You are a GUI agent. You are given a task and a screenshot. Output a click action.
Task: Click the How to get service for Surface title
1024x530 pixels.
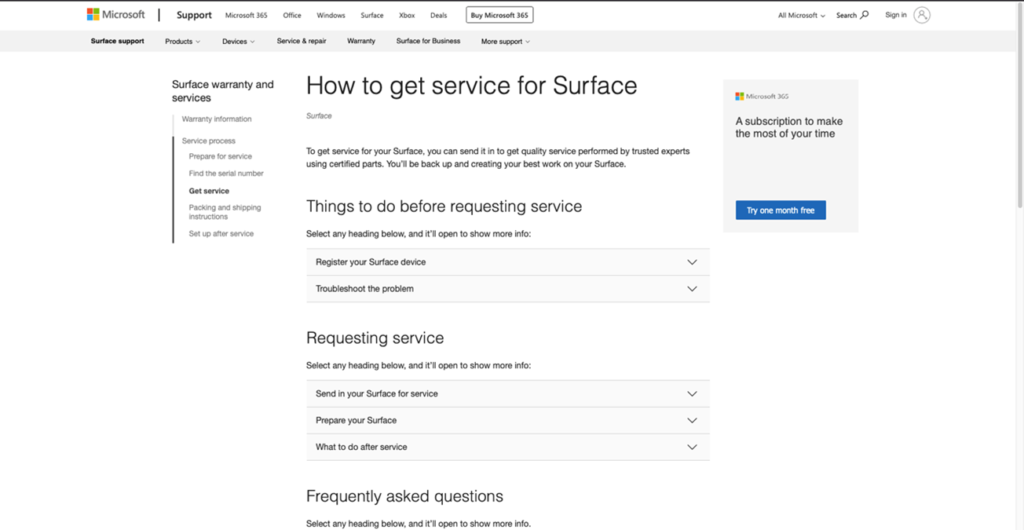tap(472, 86)
